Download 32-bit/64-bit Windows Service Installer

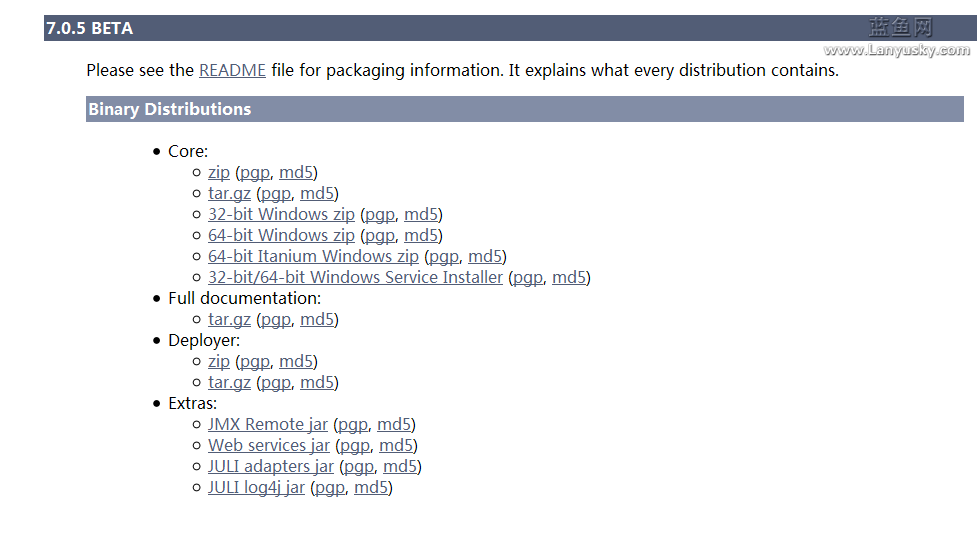[355, 278]
